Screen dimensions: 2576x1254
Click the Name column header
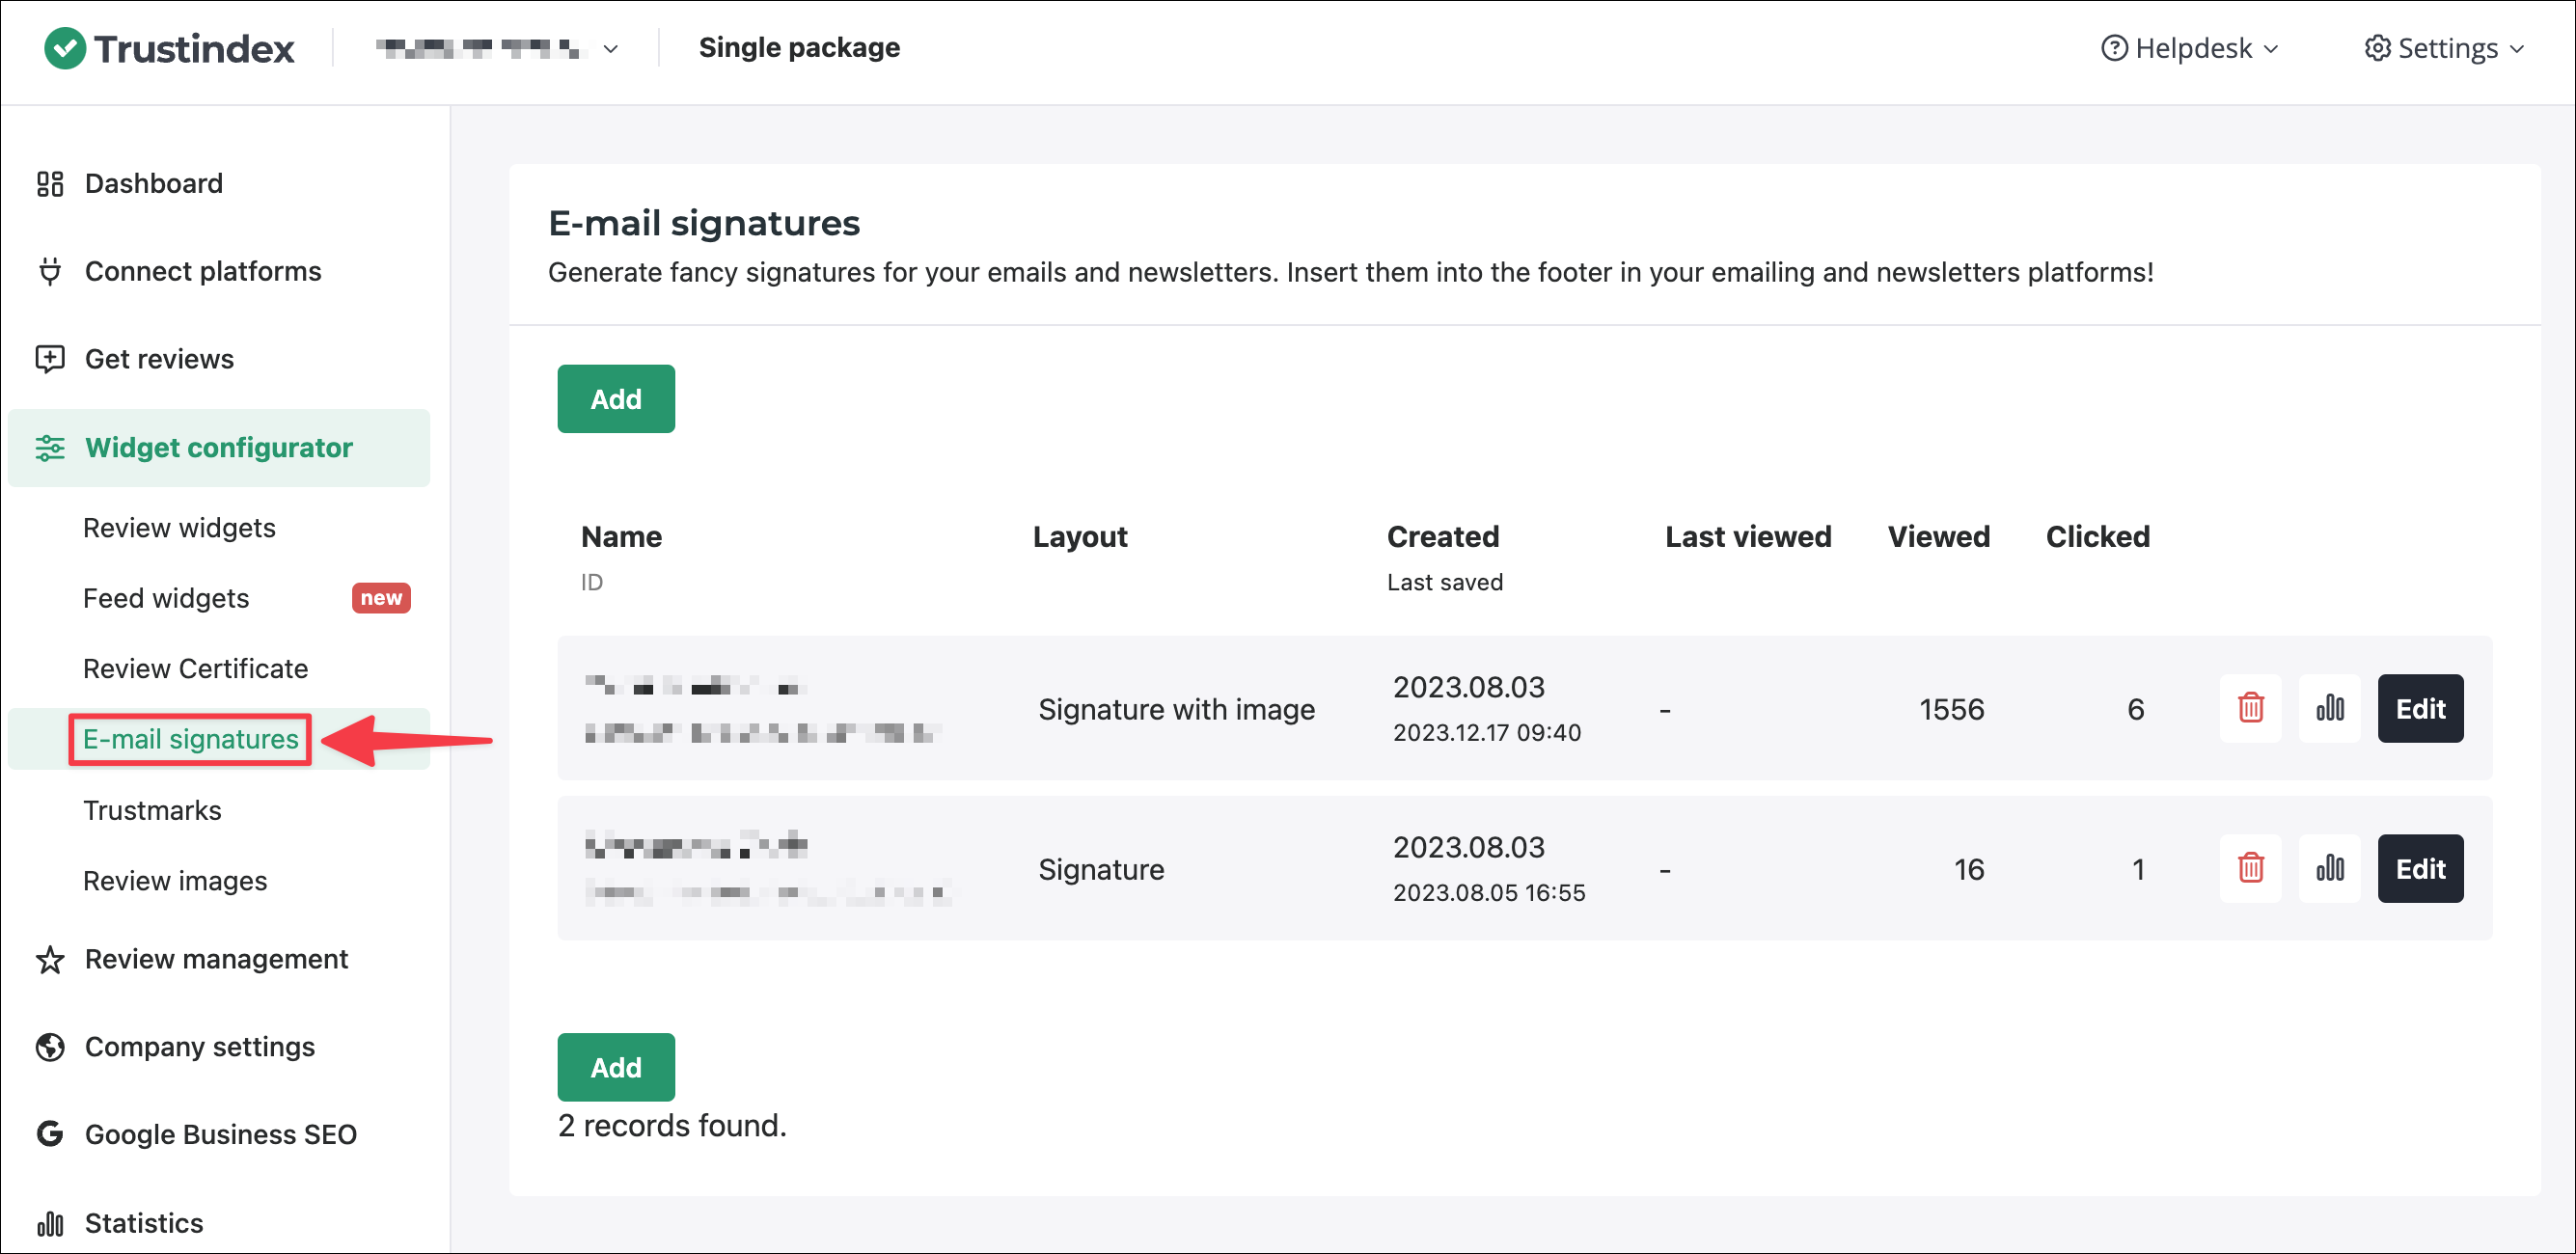621,537
